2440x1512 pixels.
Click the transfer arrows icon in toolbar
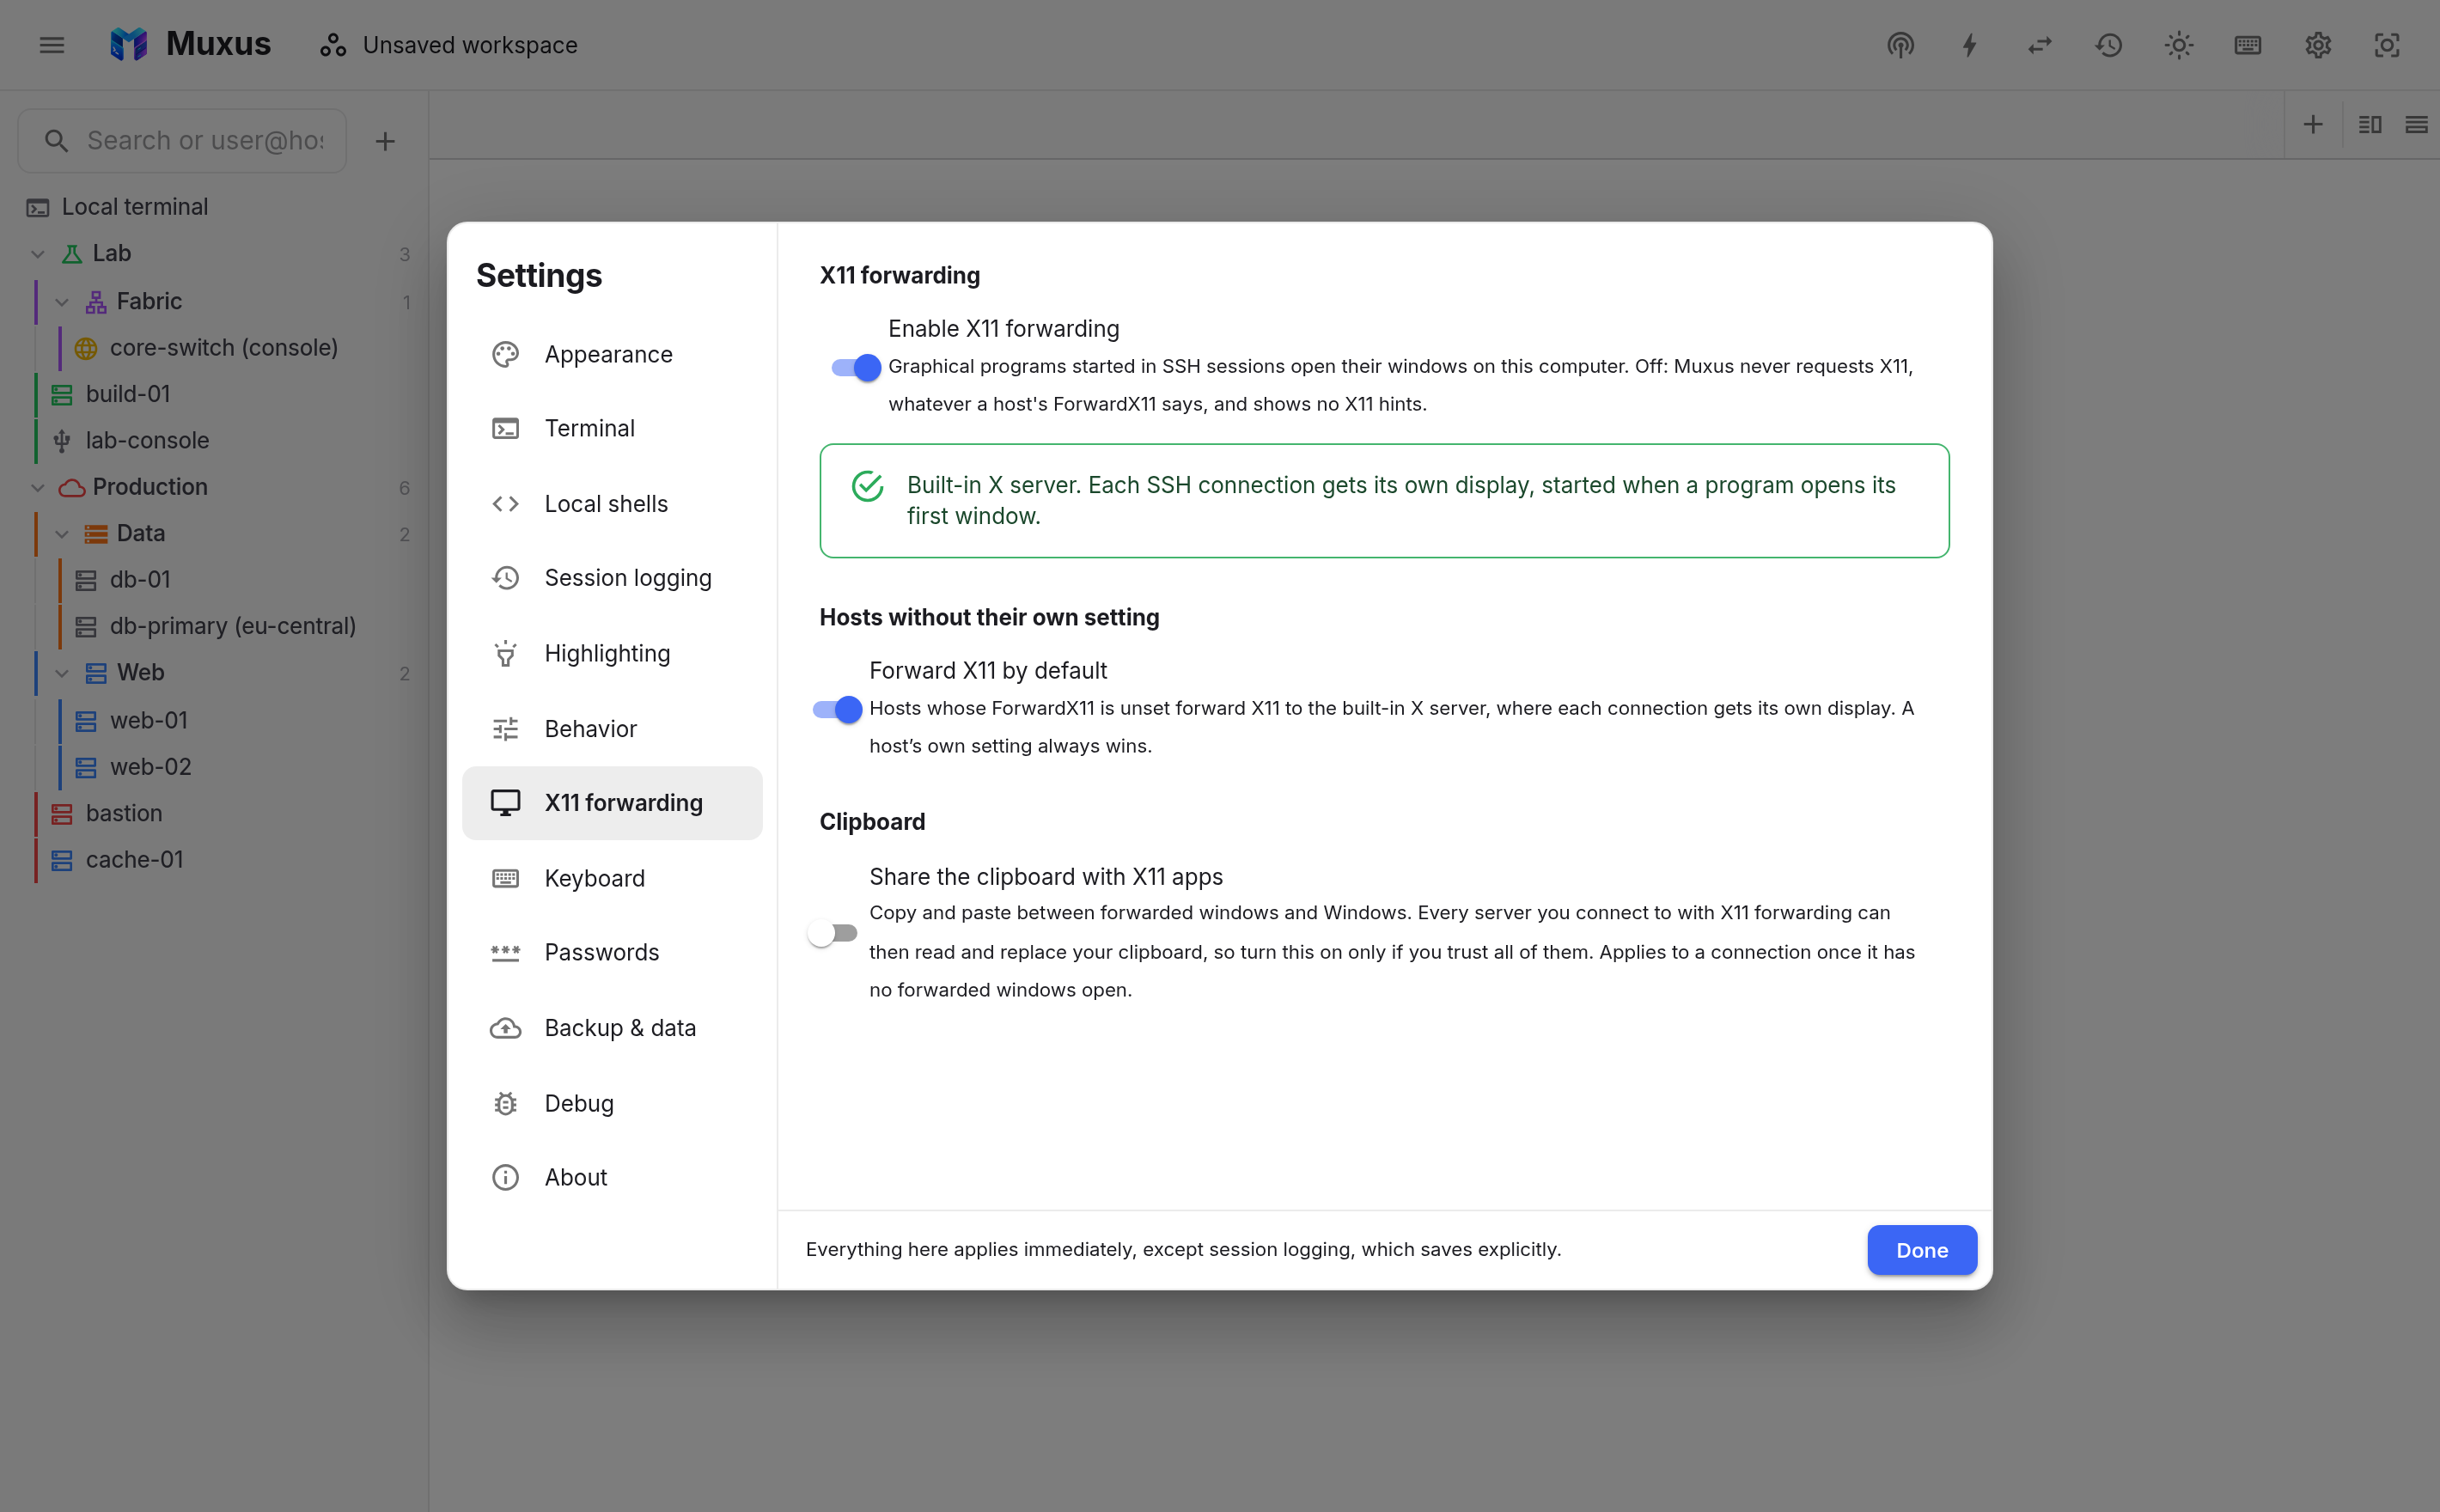(x=2040, y=45)
